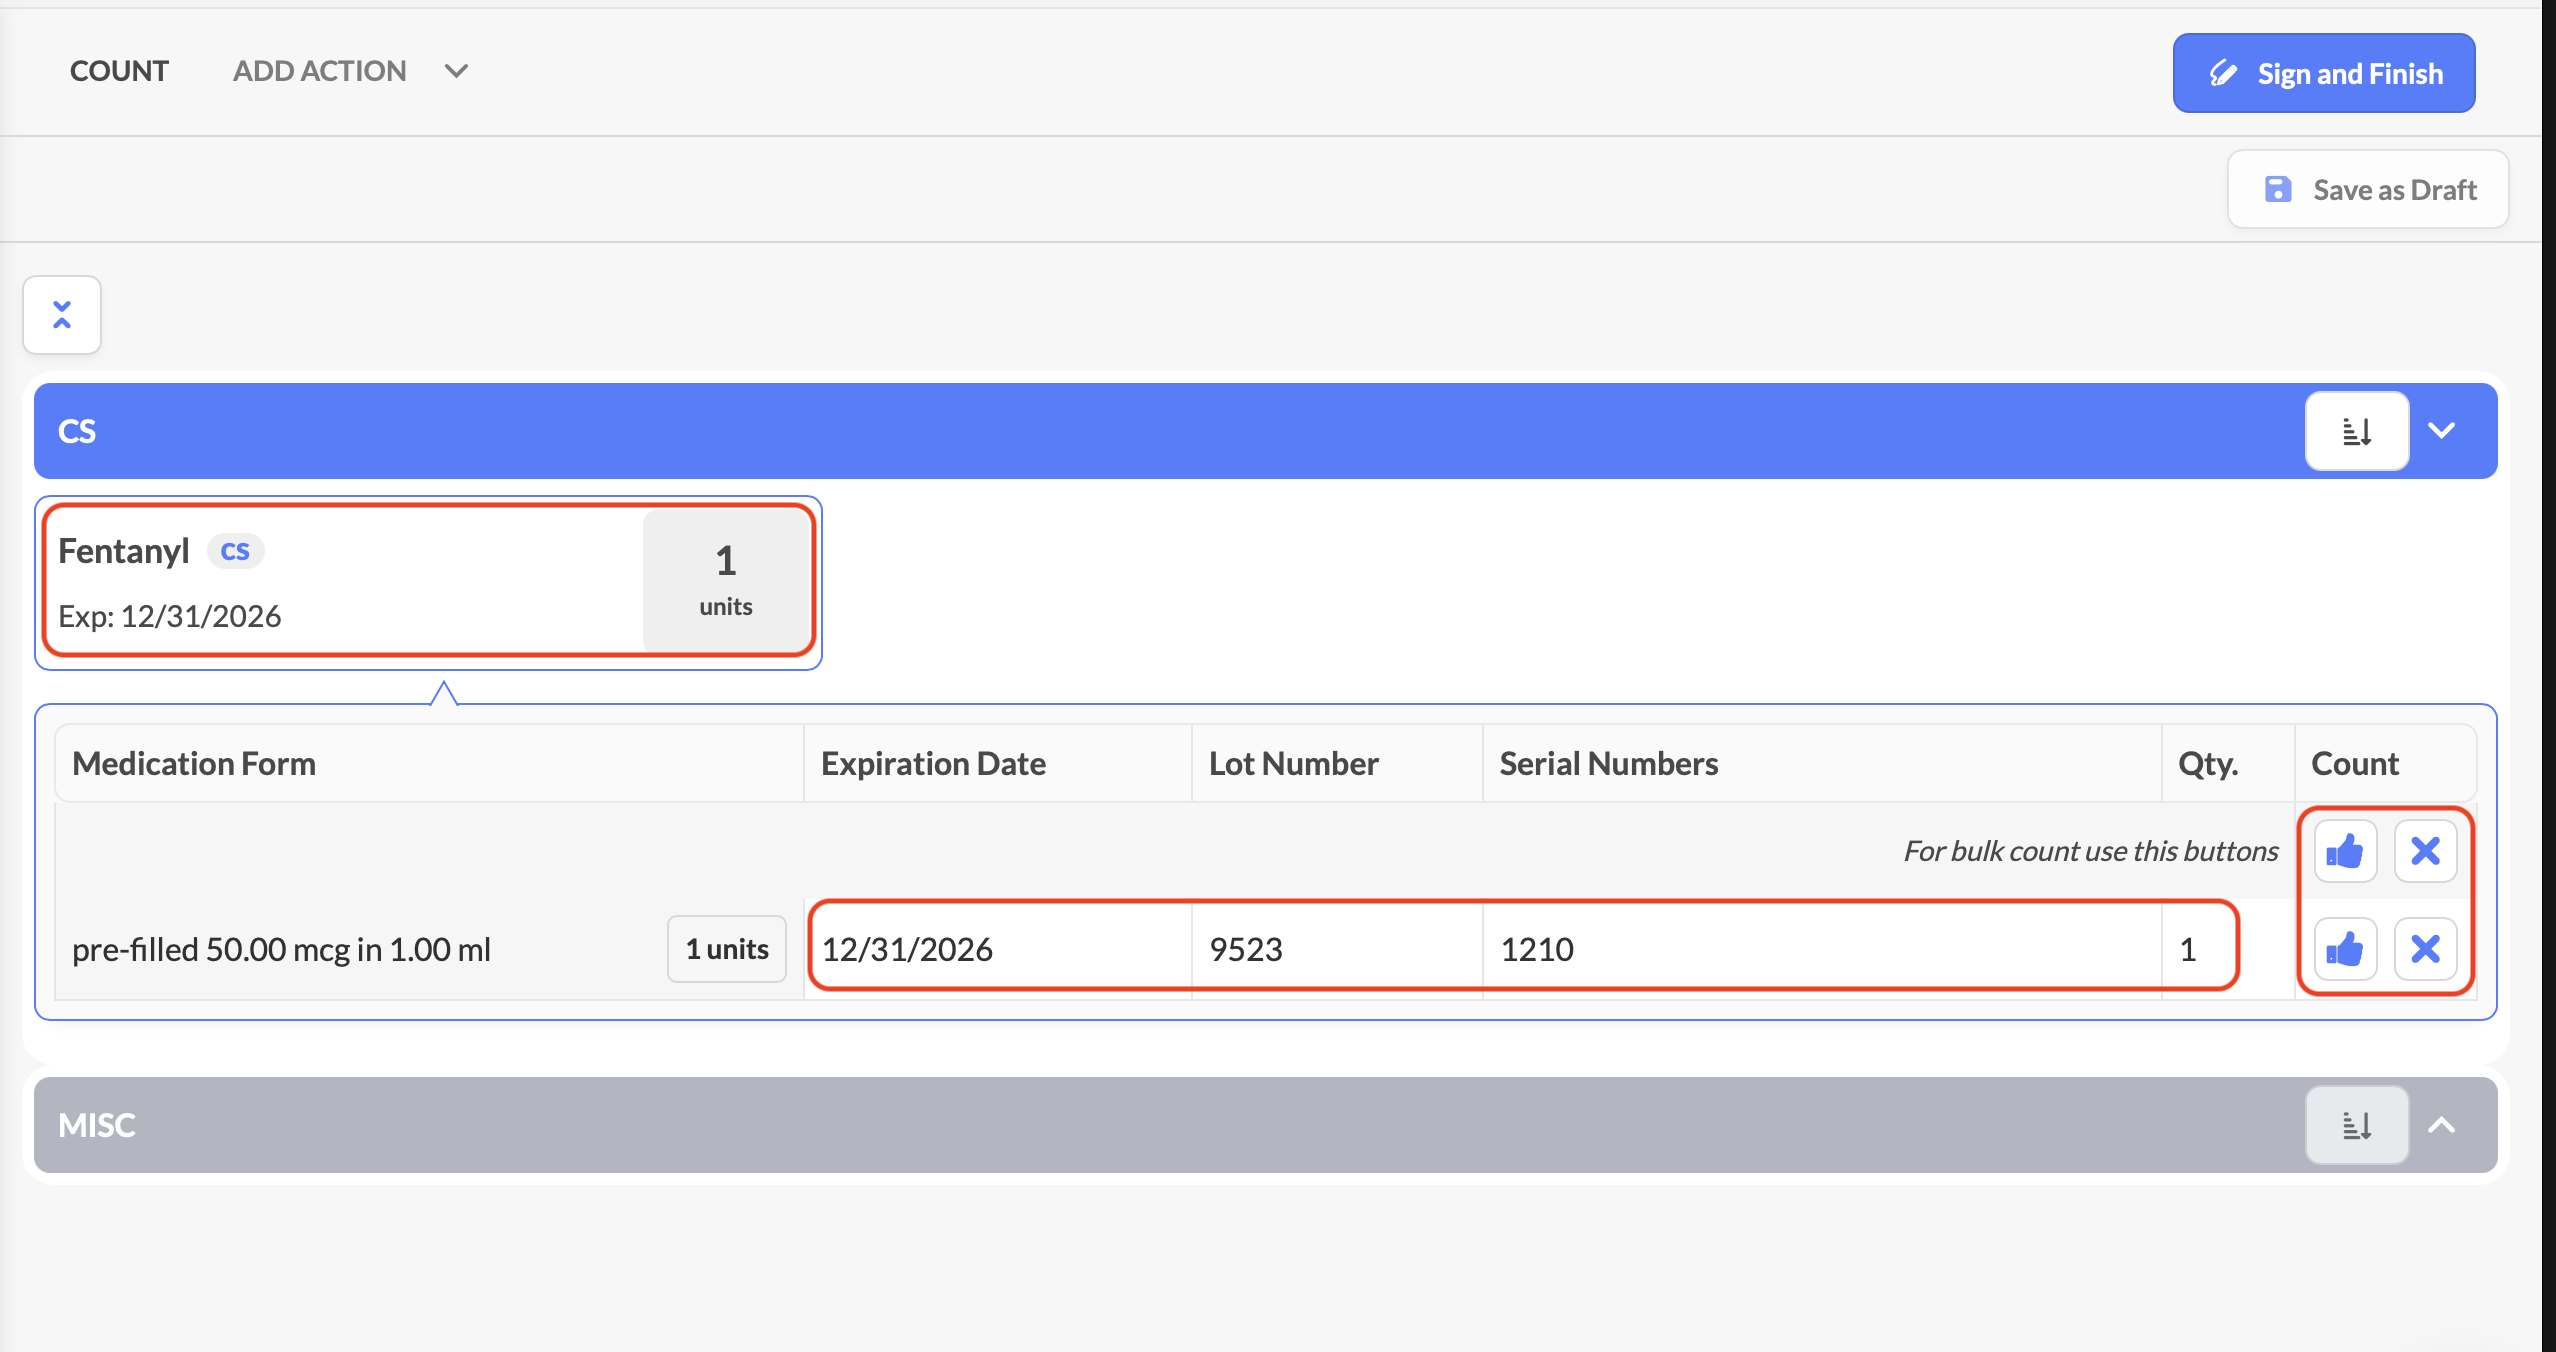Open the ADD ACTION menu
2556x1352 pixels.
point(319,71)
